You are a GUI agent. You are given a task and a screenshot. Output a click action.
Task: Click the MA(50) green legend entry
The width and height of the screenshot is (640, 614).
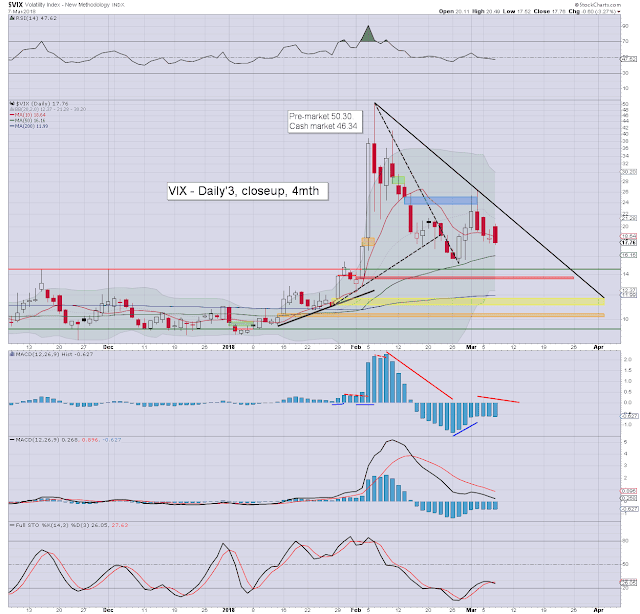coord(29,120)
